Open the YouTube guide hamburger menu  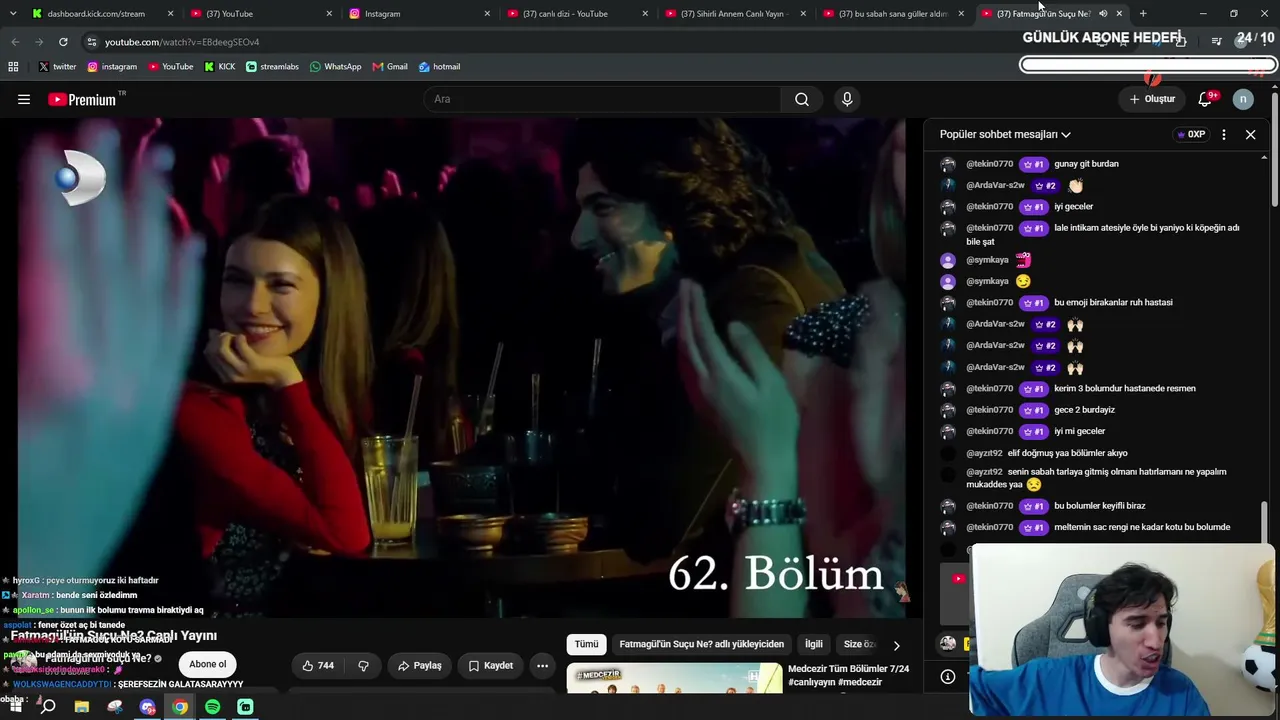coord(24,99)
